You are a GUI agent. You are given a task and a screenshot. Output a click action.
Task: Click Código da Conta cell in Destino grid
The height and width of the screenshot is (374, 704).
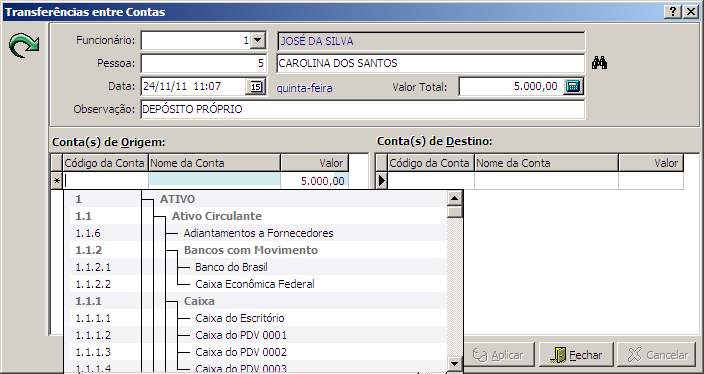(x=431, y=180)
